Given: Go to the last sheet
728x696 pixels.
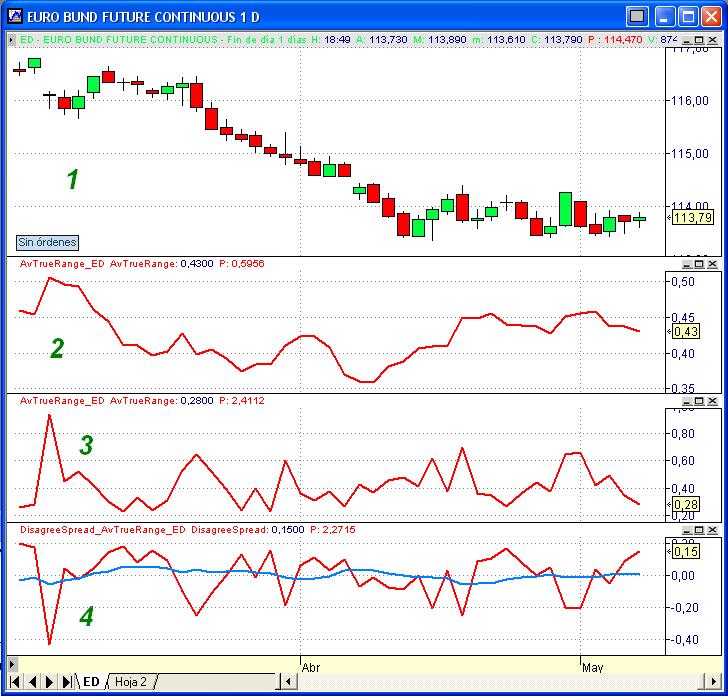Looking at the screenshot, I should pyautogui.click(x=67, y=682).
